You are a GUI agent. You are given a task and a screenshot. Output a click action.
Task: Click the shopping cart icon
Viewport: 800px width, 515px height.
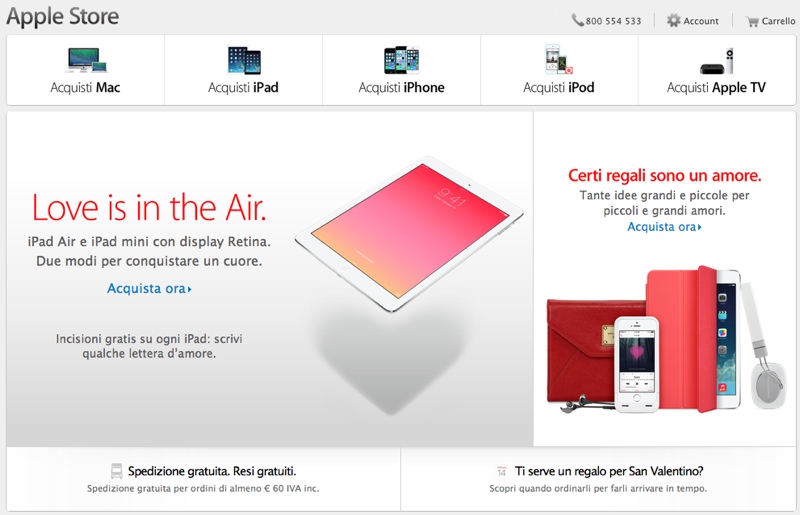(x=752, y=21)
